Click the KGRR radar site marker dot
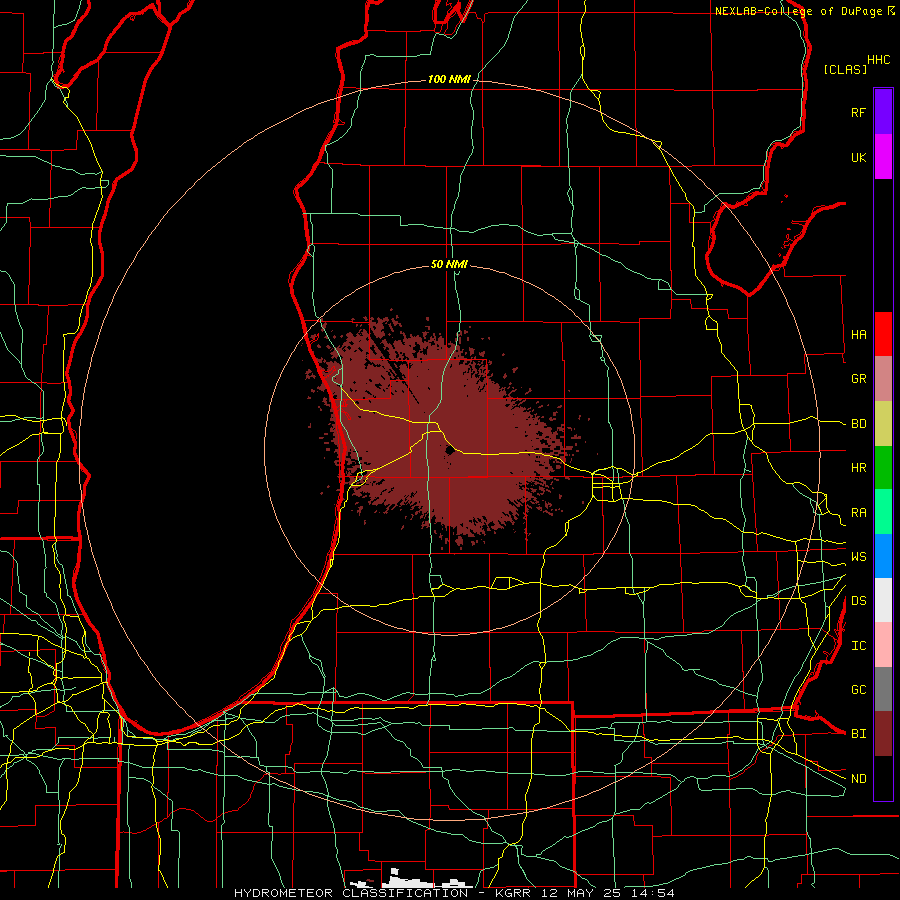 coord(449,451)
